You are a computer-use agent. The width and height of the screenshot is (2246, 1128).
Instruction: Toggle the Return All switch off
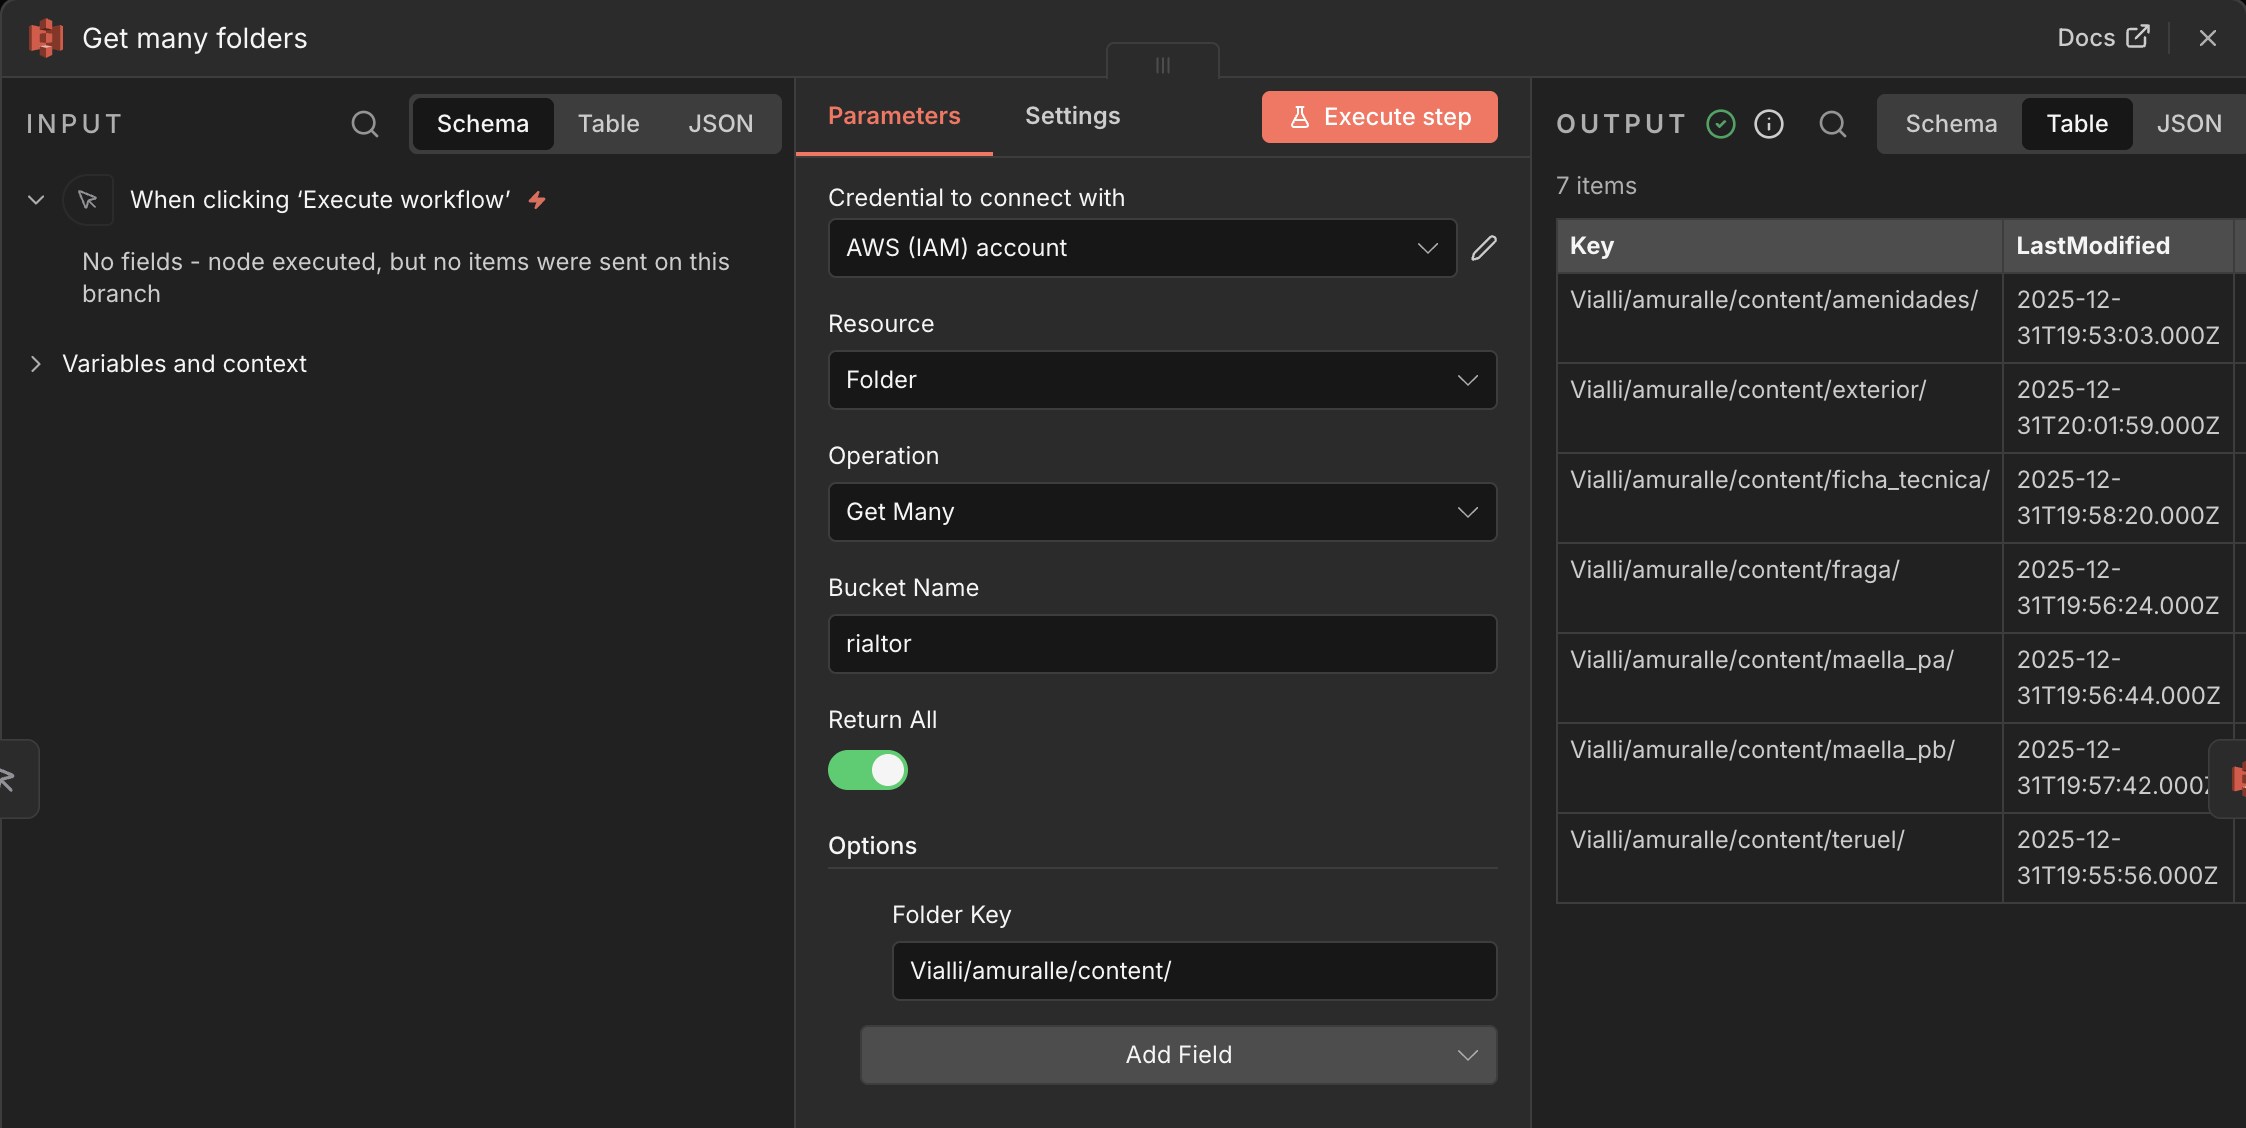pos(867,770)
